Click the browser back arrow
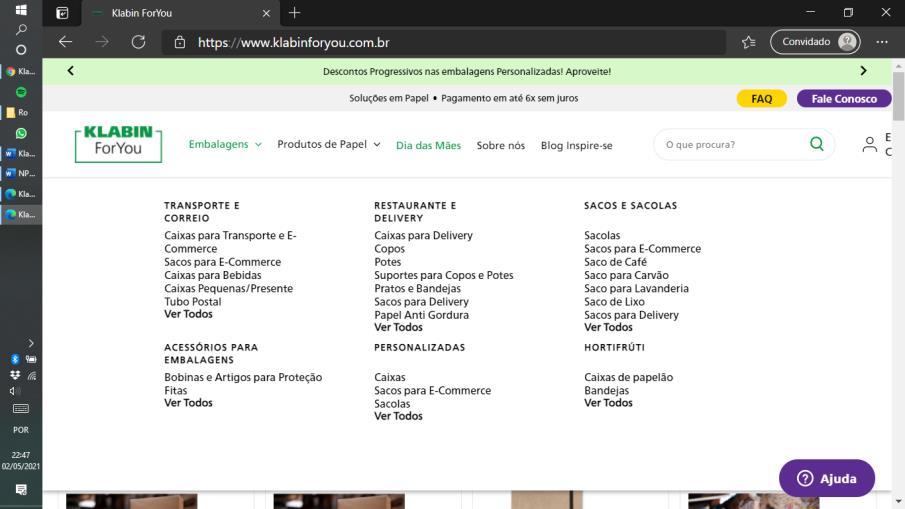 coord(65,42)
